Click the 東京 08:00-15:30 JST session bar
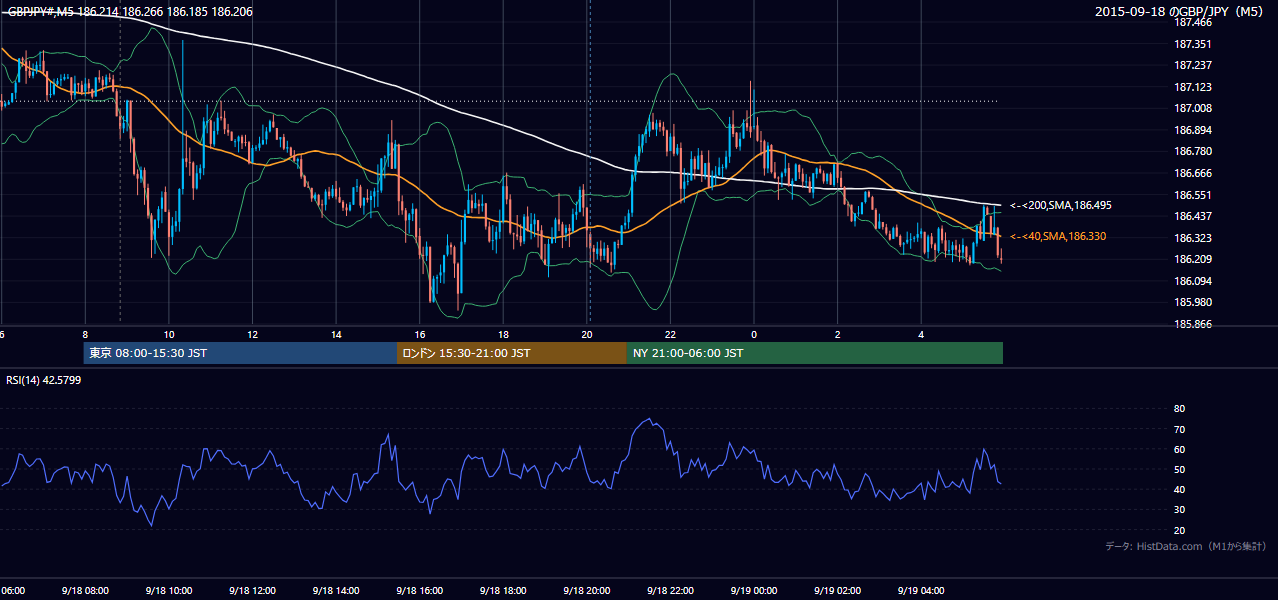Viewport: 1278px width, 600px height. [x=241, y=353]
